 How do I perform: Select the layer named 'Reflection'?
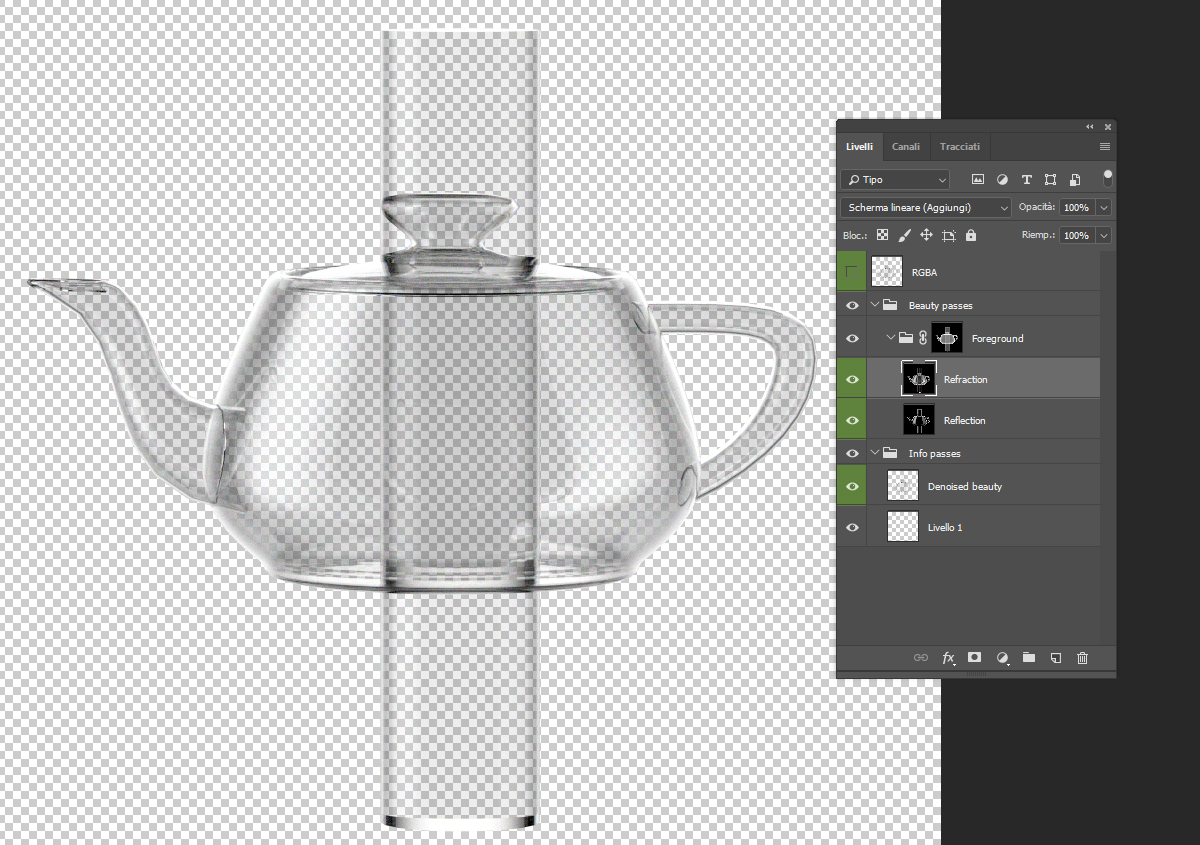(964, 420)
